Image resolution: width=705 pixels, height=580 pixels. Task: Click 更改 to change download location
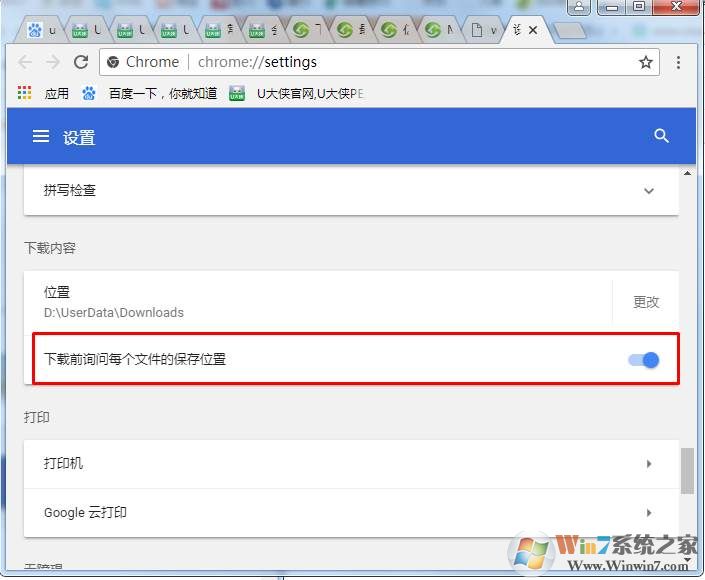(x=646, y=302)
